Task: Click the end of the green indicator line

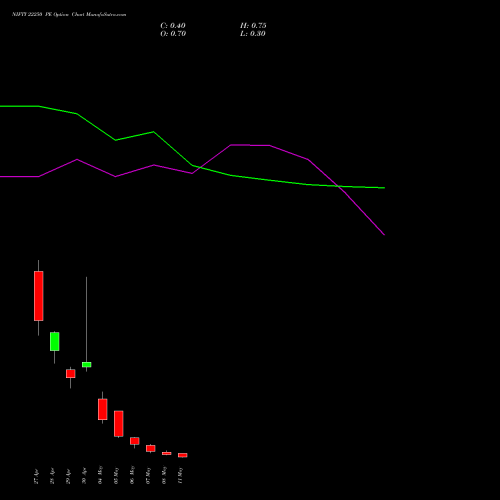Action: [x=384, y=188]
